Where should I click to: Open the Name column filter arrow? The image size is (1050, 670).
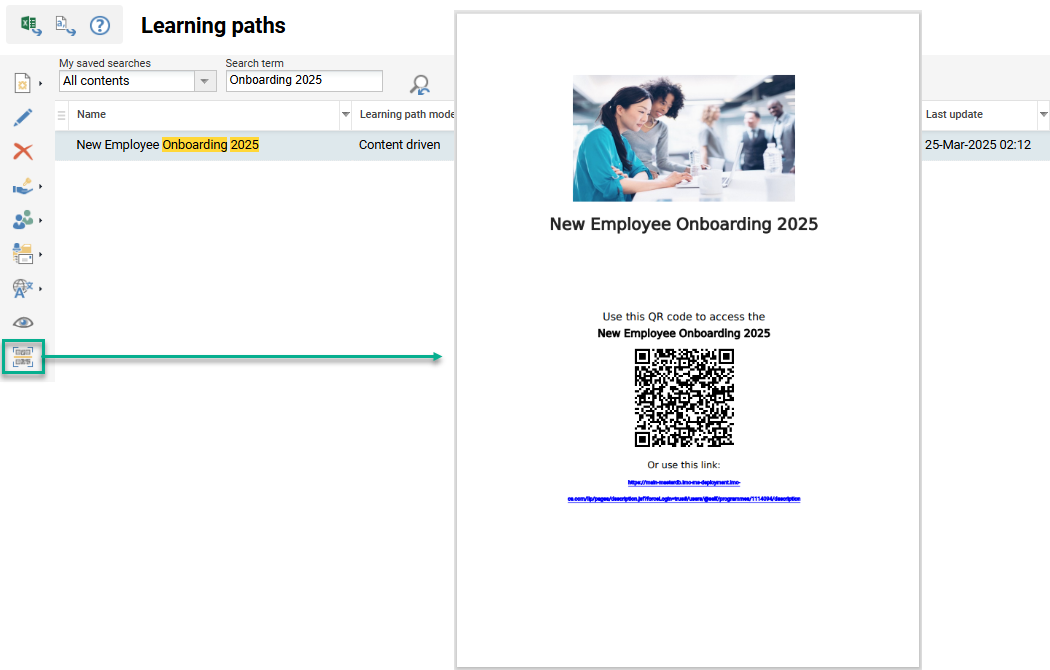[345, 115]
